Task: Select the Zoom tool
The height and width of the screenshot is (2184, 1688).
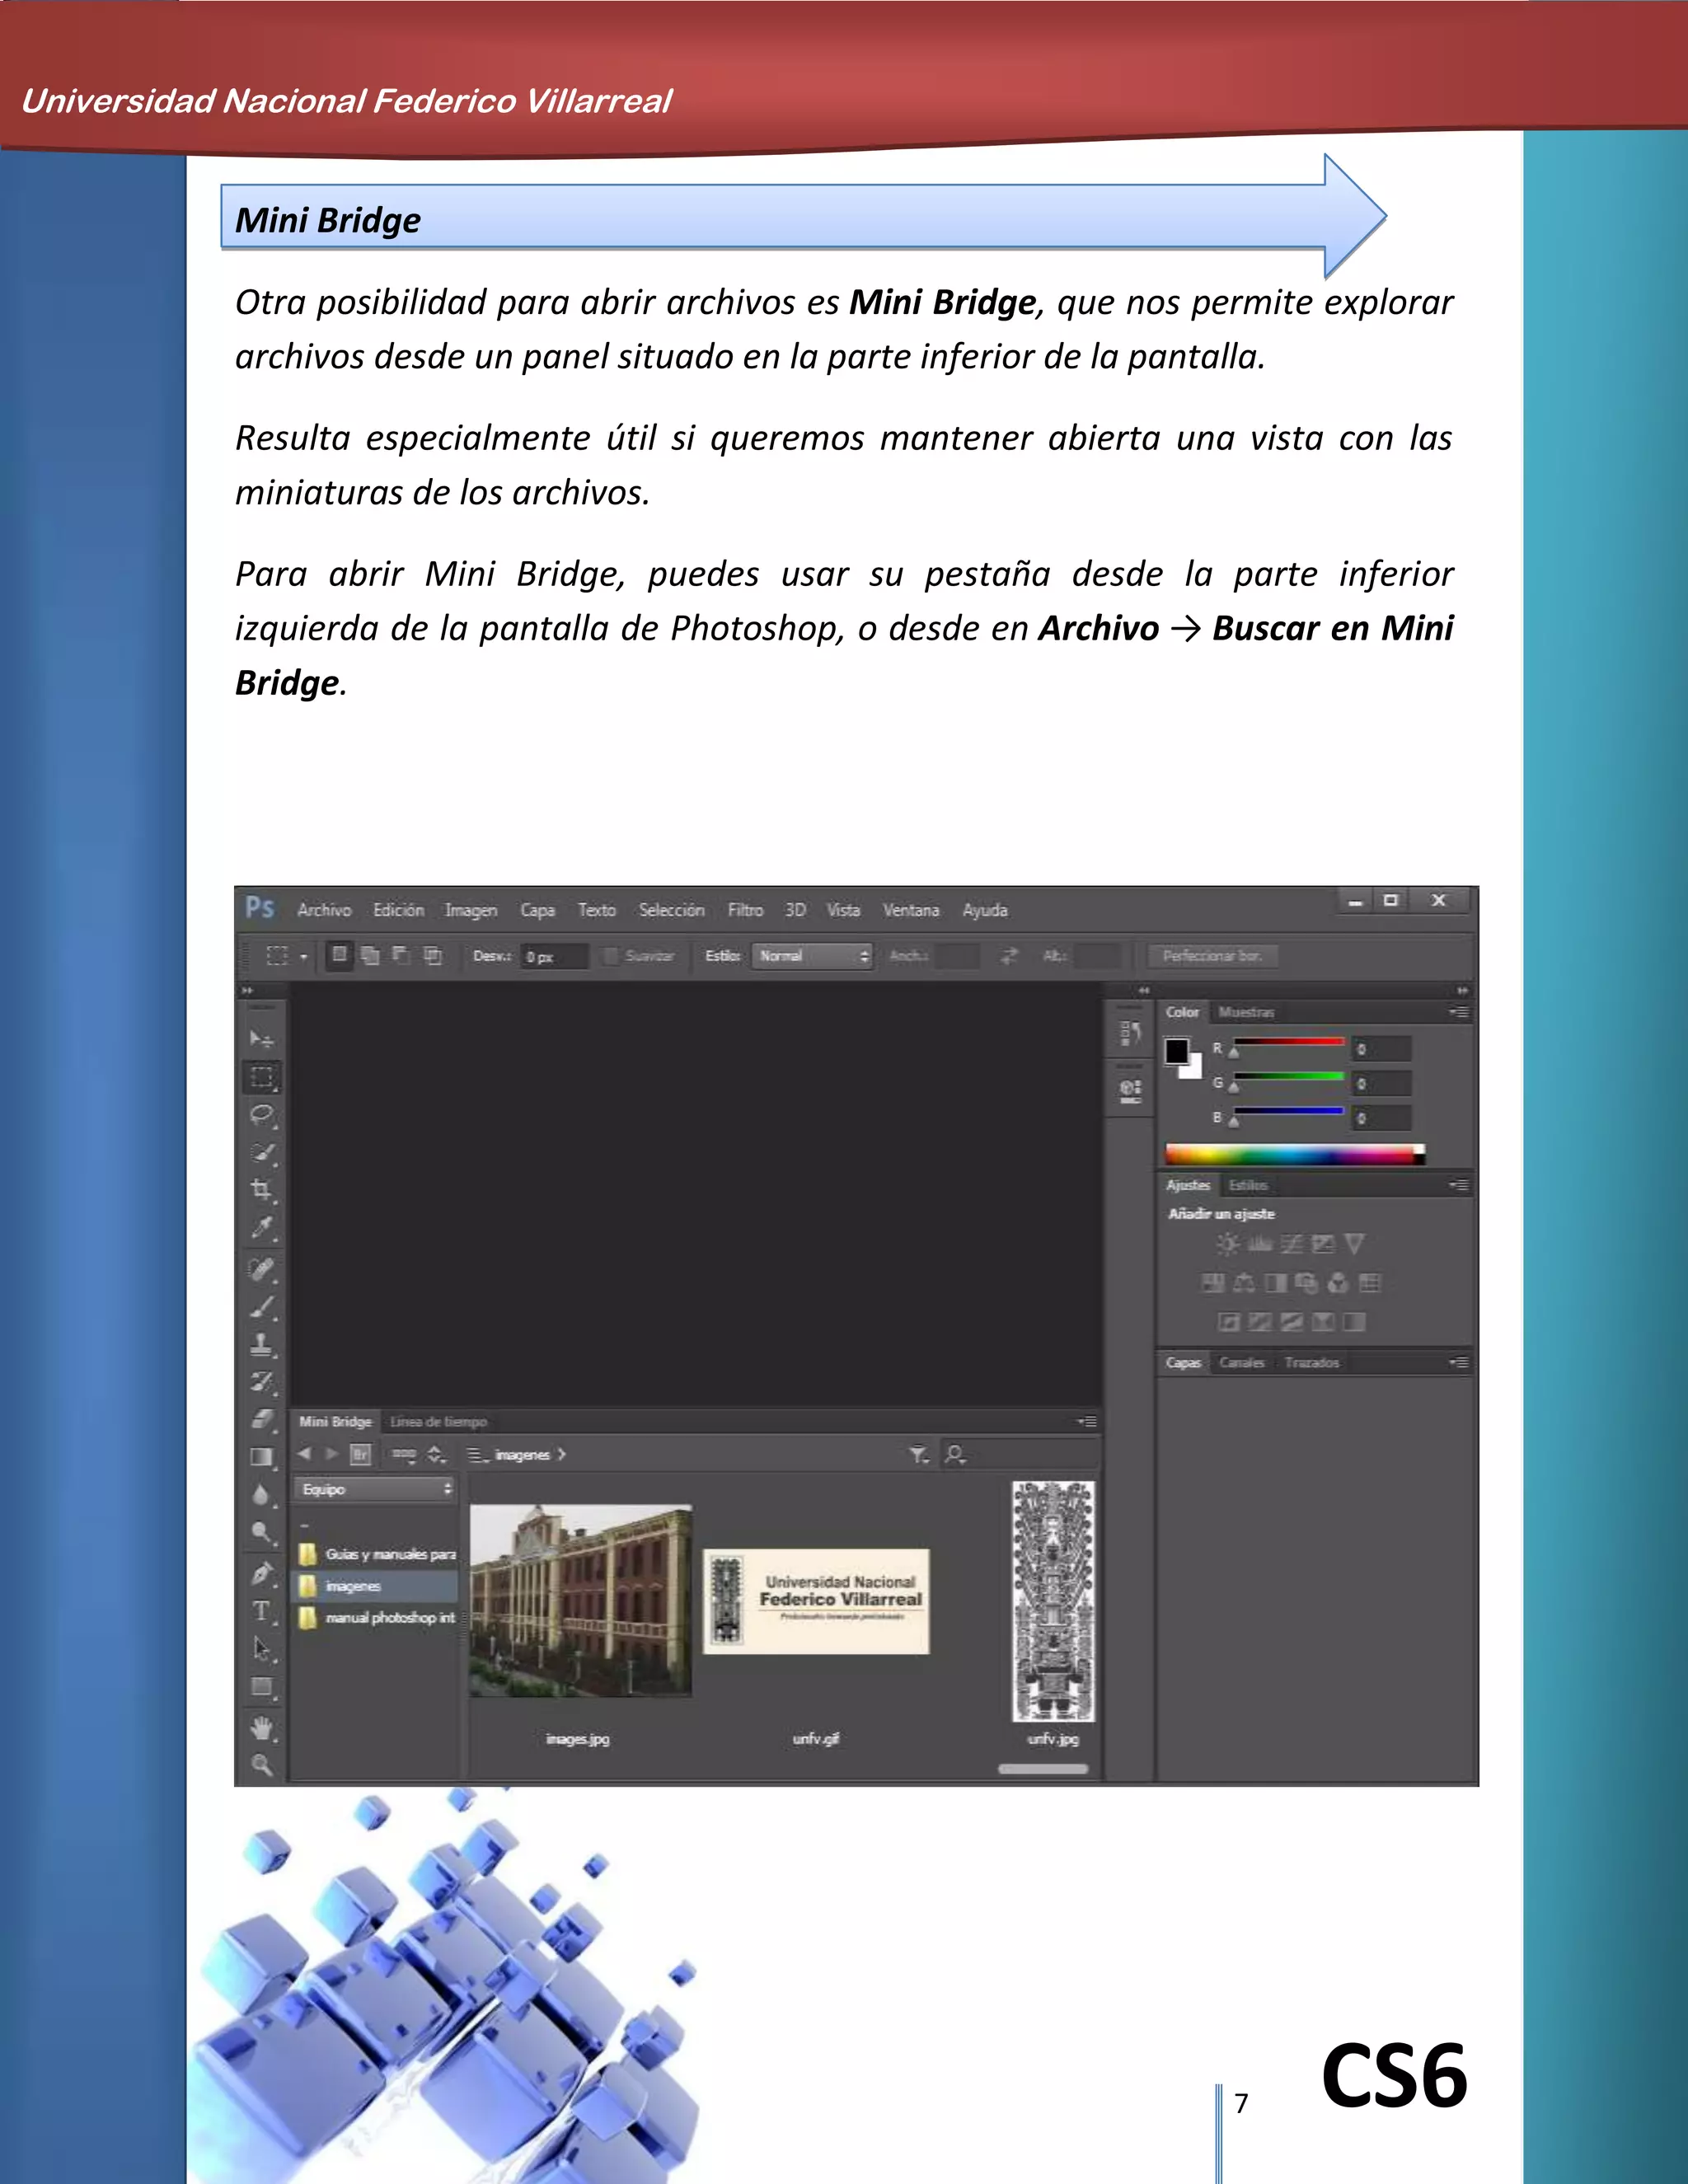Action: [x=262, y=1765]
